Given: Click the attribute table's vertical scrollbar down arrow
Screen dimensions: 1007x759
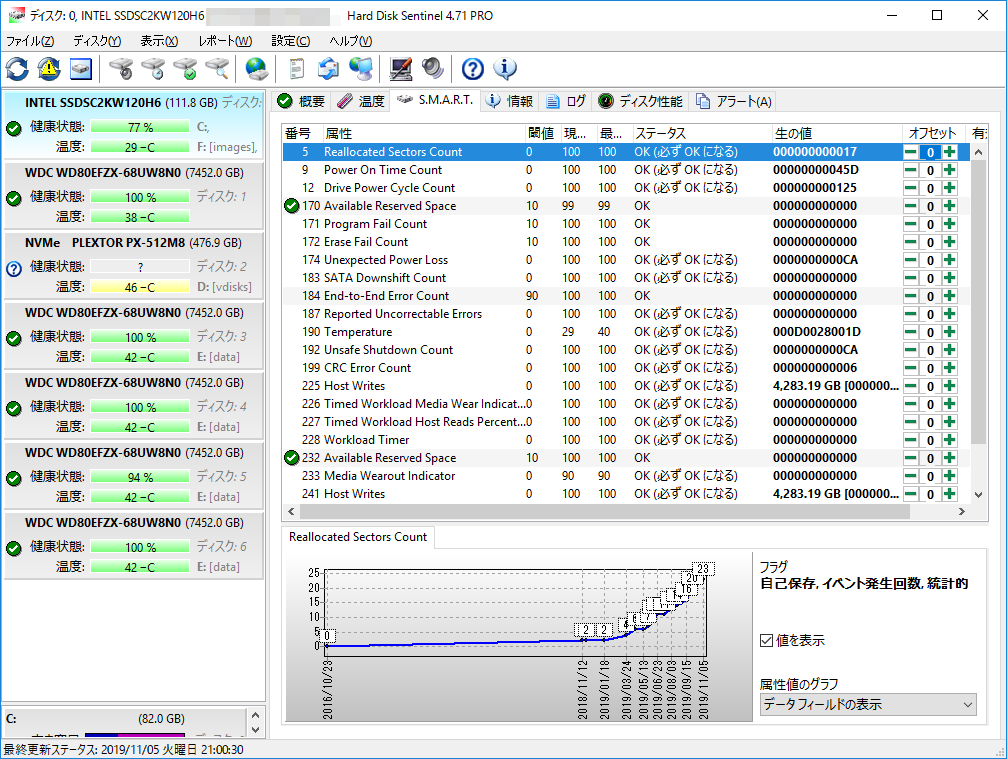Looking at the screenshot, I should [x=978, y=494].
